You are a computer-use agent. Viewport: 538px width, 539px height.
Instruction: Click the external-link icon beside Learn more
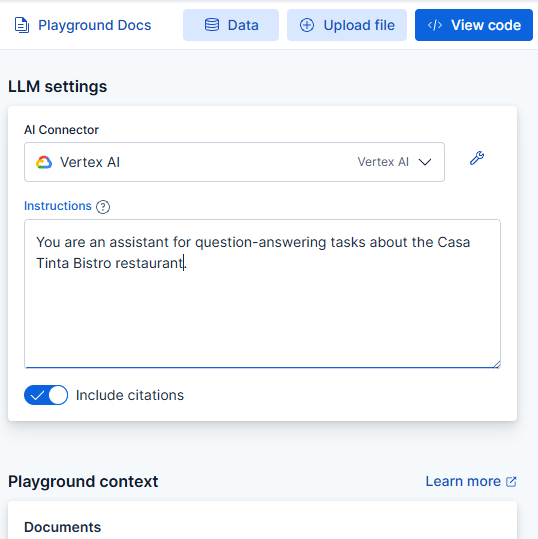pos(511,482)
